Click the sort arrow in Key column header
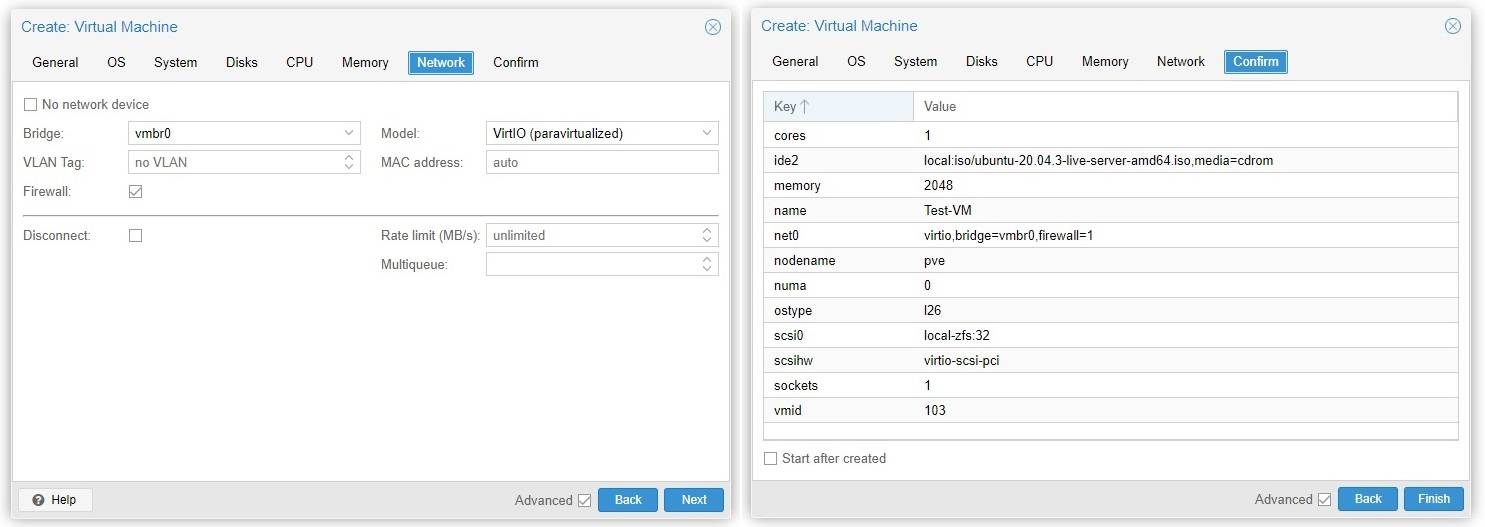Screen dimensions: 1485x527 point(805,107)
